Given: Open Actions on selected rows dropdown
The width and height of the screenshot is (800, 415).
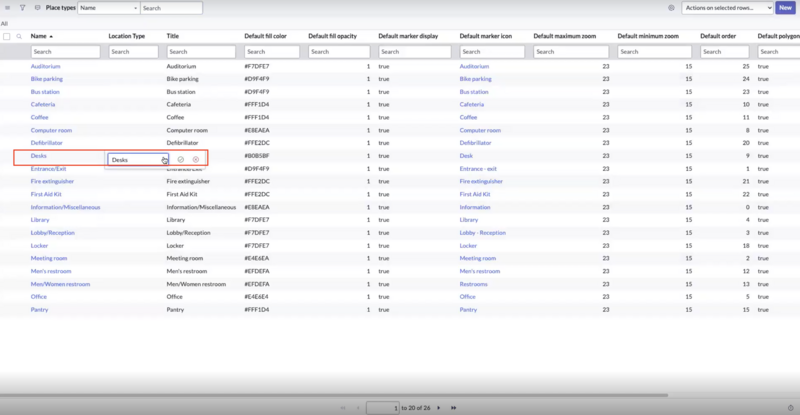Looking at the screenshot, I should tap(728, 8).
